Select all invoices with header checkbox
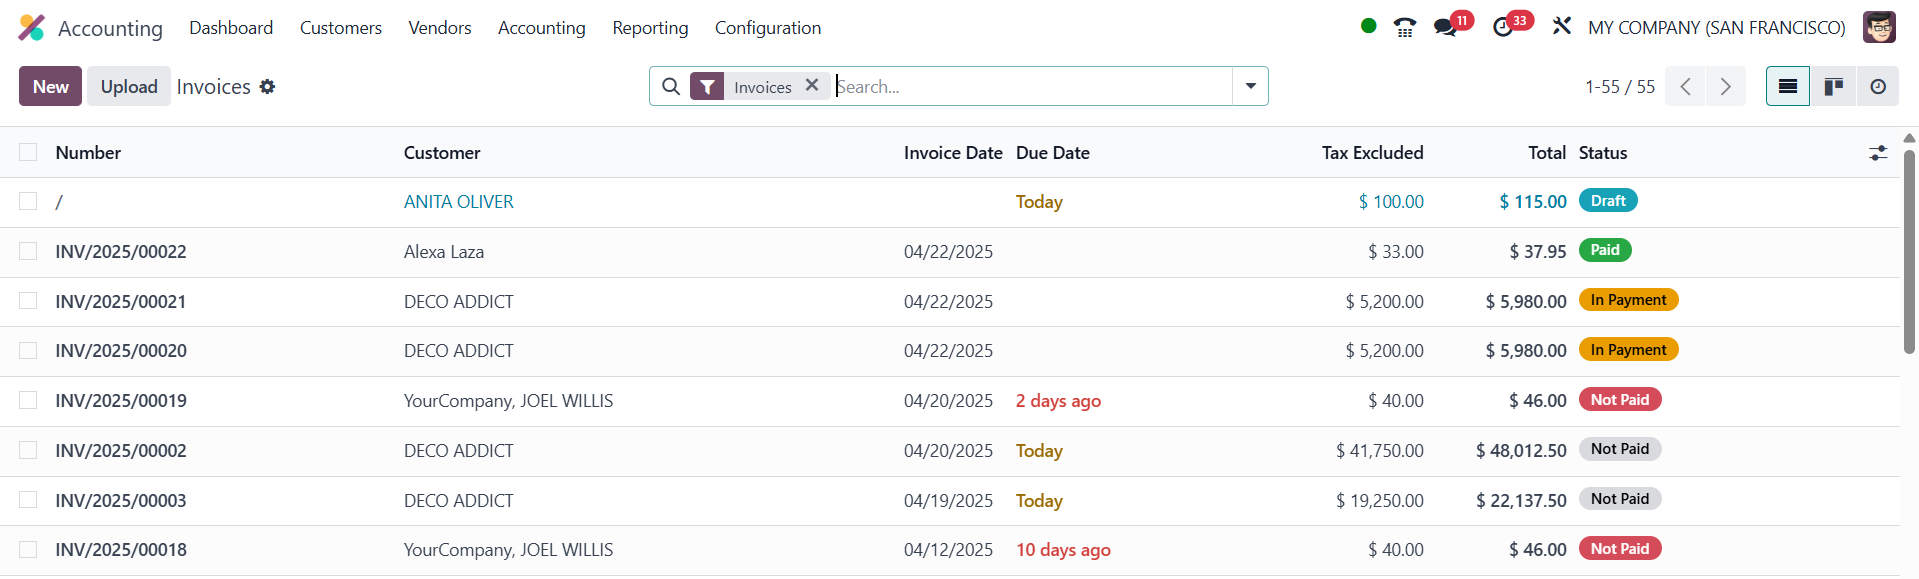The height and width of the screenshot is (579, 1919). click(28, 152)
